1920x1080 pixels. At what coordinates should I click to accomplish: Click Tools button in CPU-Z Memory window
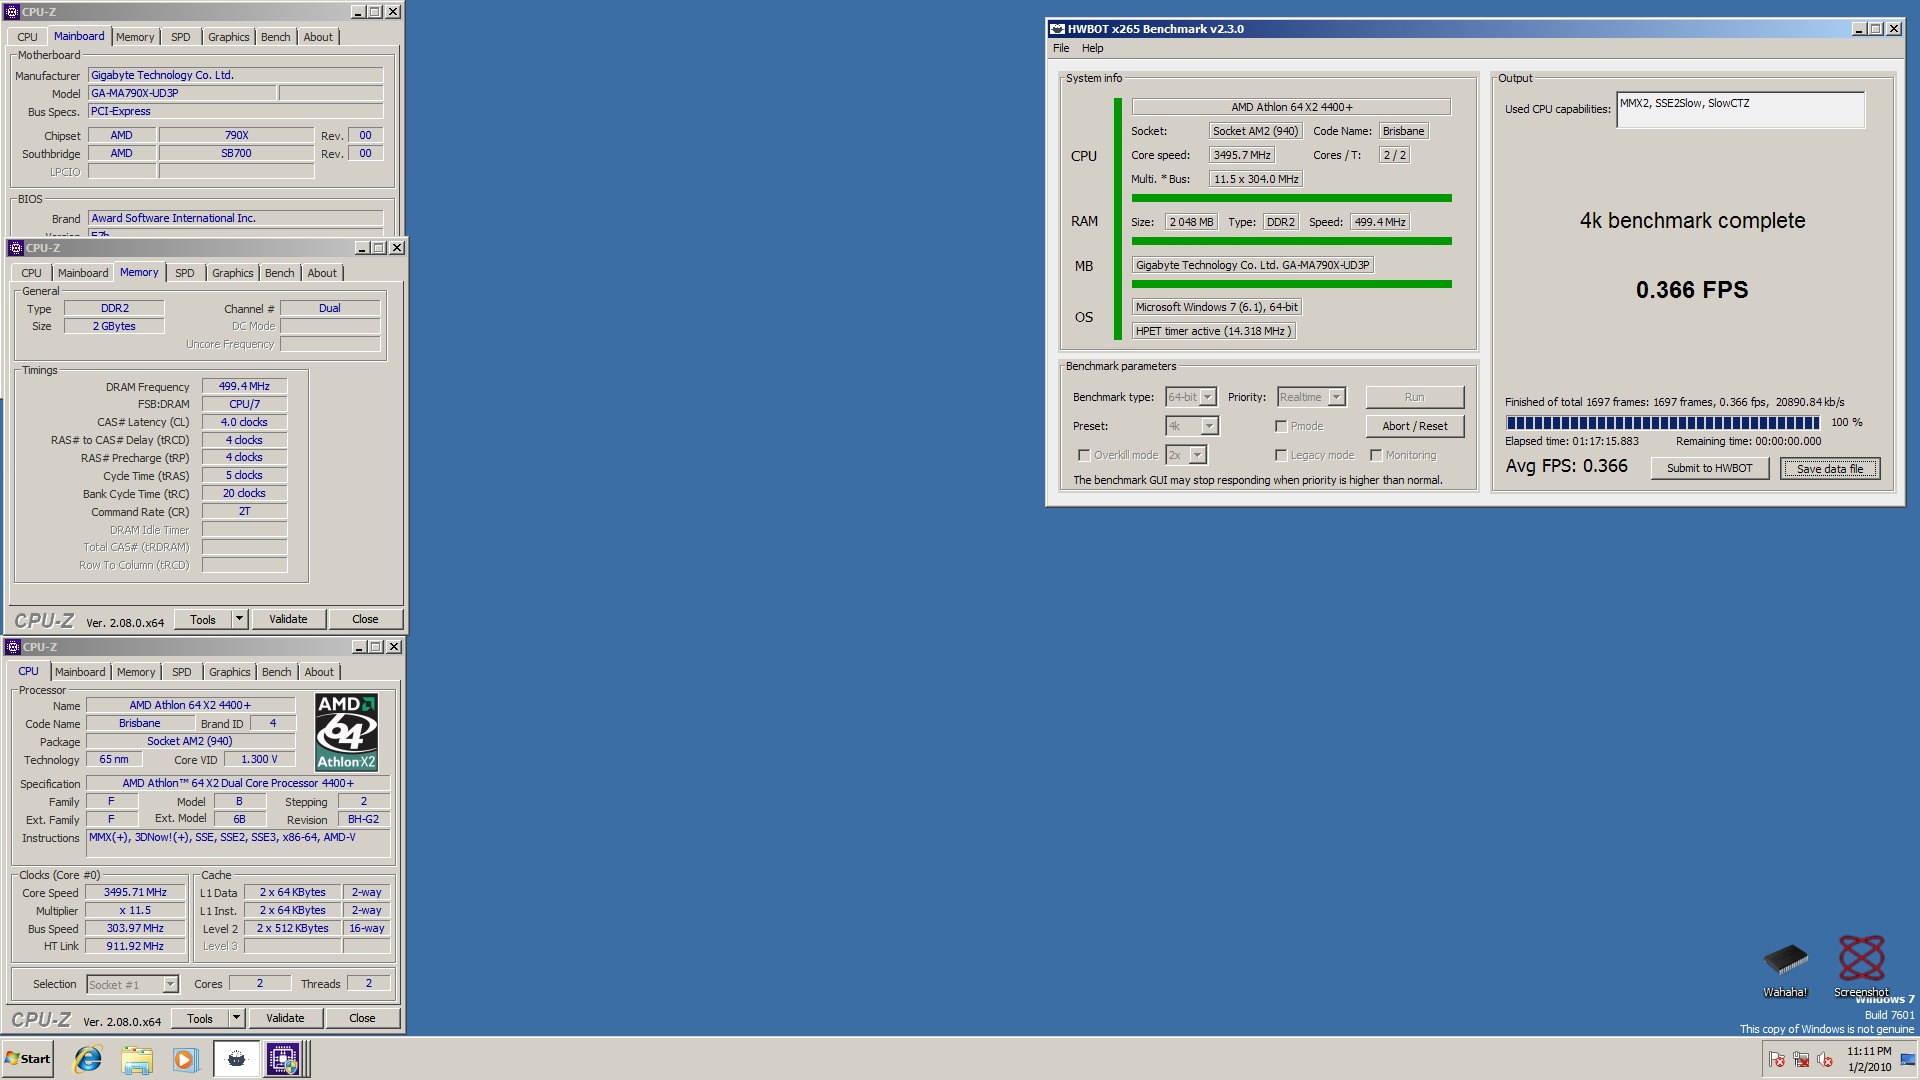point(203,619)
